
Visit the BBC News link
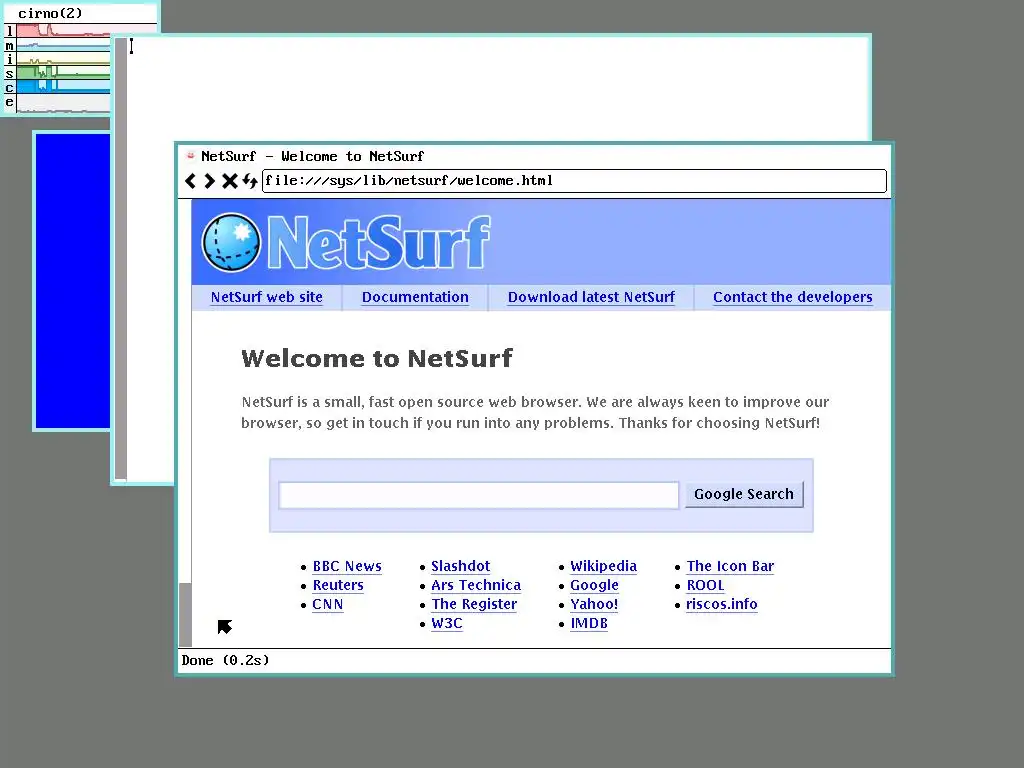(x=347, y=566)
